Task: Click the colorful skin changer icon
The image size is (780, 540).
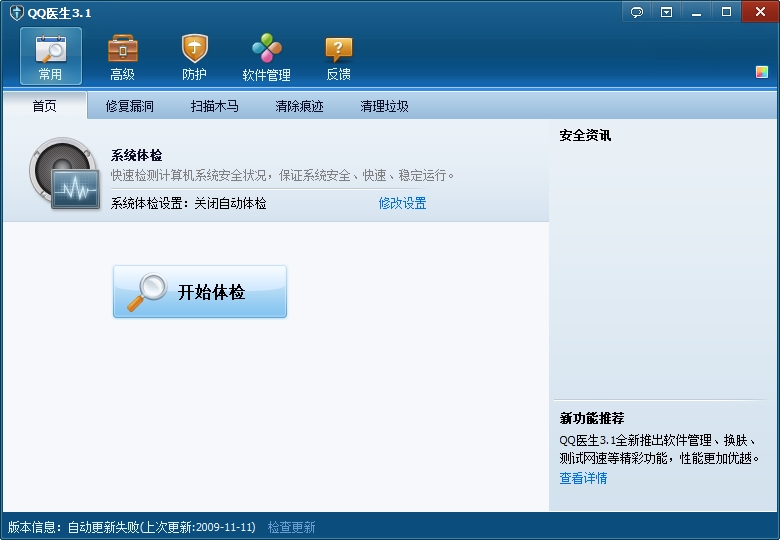Action: click(762, 72)
